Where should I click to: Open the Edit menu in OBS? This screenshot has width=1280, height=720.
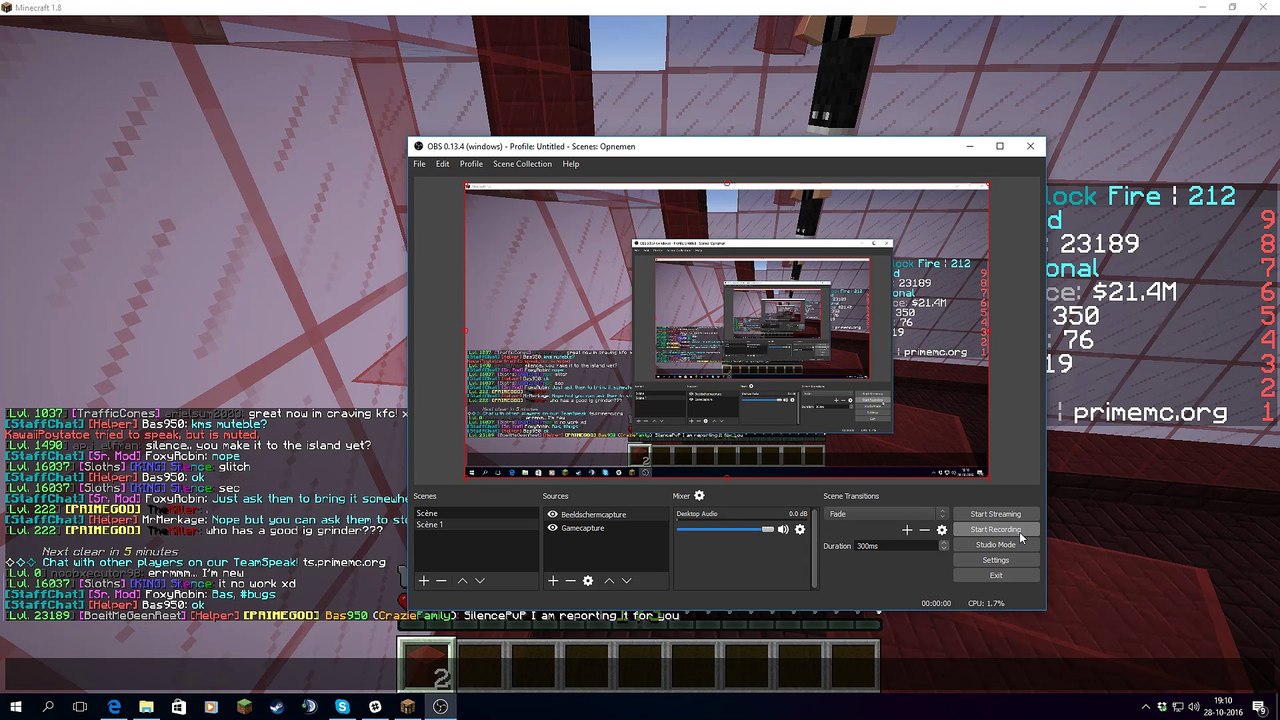point(442,164)
